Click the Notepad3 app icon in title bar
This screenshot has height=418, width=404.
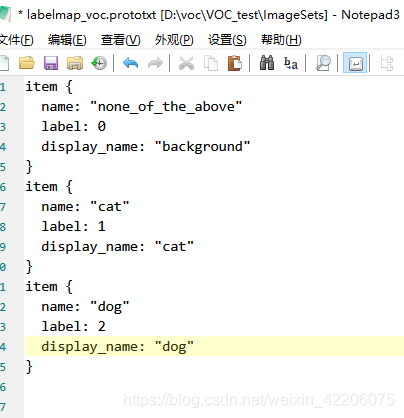click(5, 14)
